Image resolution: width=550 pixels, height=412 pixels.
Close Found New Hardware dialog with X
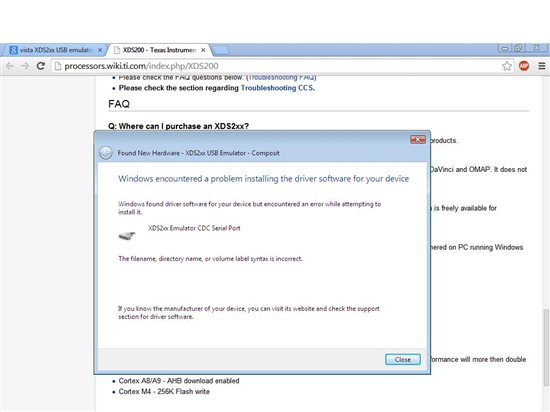(x=417, y=140)
